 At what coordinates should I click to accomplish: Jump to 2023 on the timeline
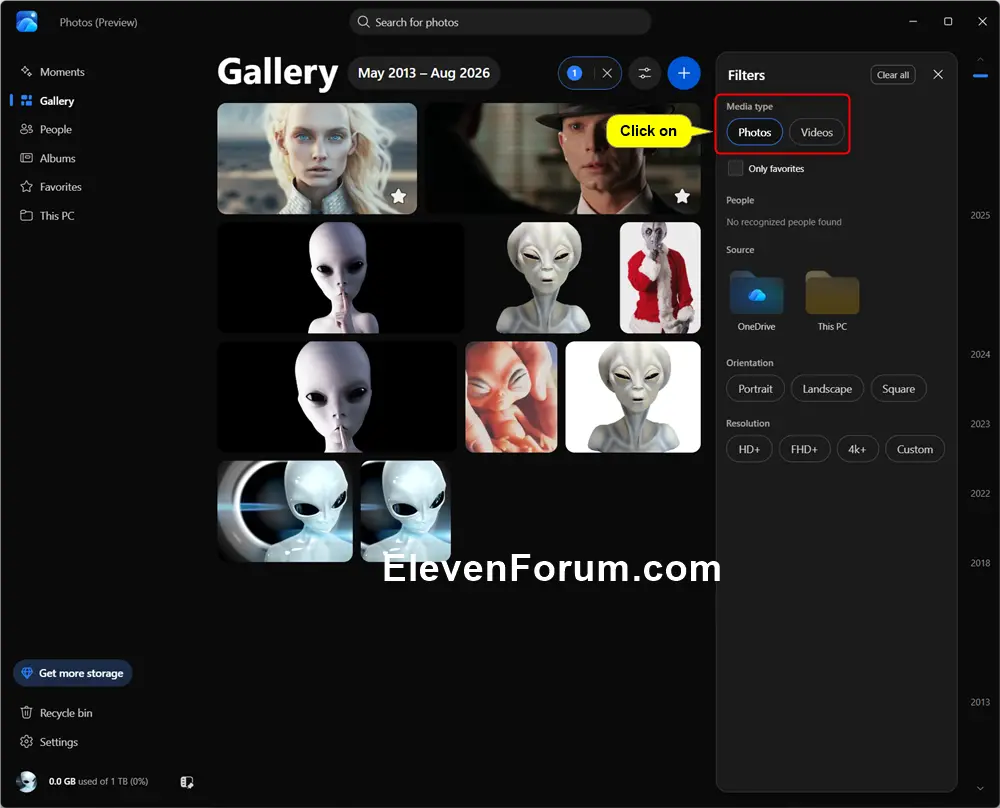point(980,423)
